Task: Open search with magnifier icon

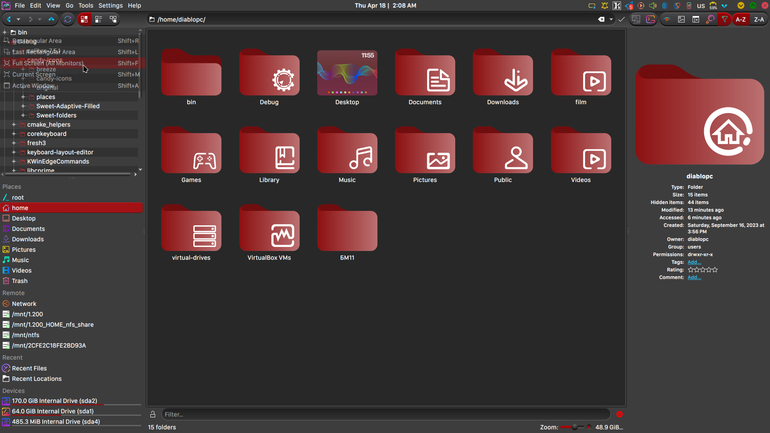Action: pyautogui.click(x=710, y=19)
